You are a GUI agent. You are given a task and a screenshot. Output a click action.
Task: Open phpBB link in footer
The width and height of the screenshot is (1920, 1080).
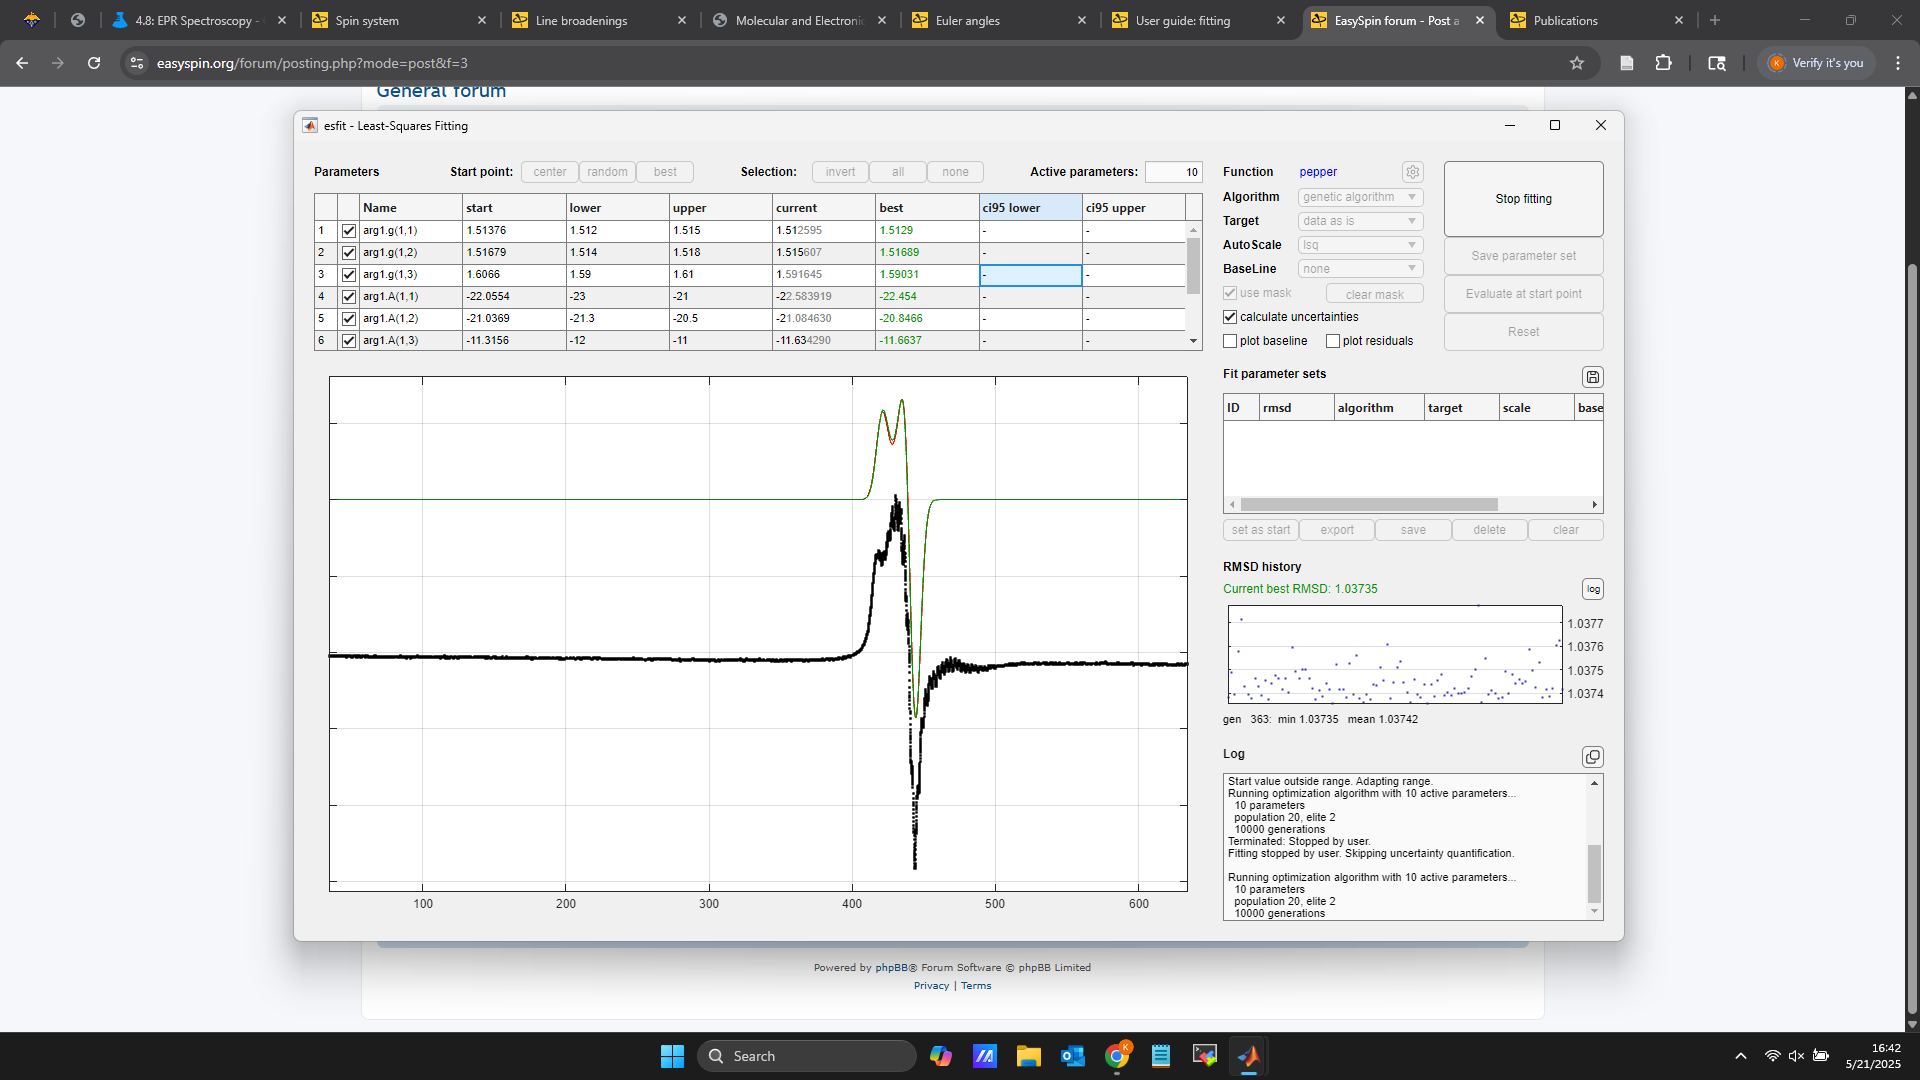click(x=891, y=968)
